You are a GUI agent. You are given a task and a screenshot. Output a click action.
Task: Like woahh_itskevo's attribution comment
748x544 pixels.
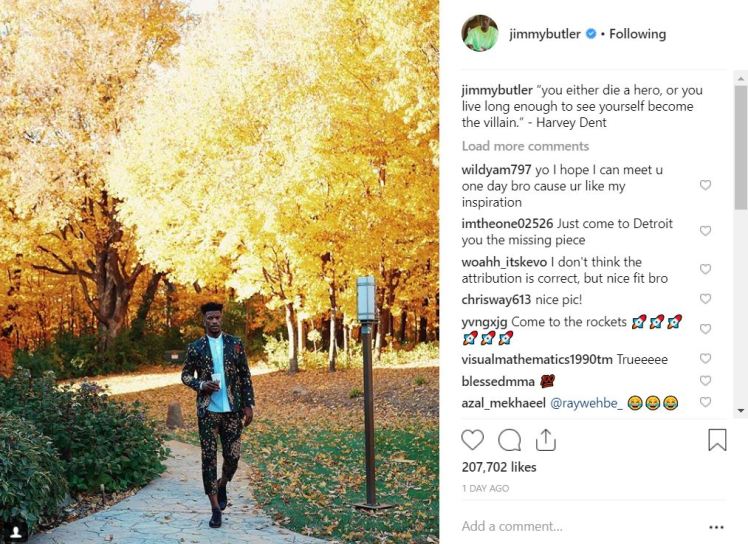[705, 269]
